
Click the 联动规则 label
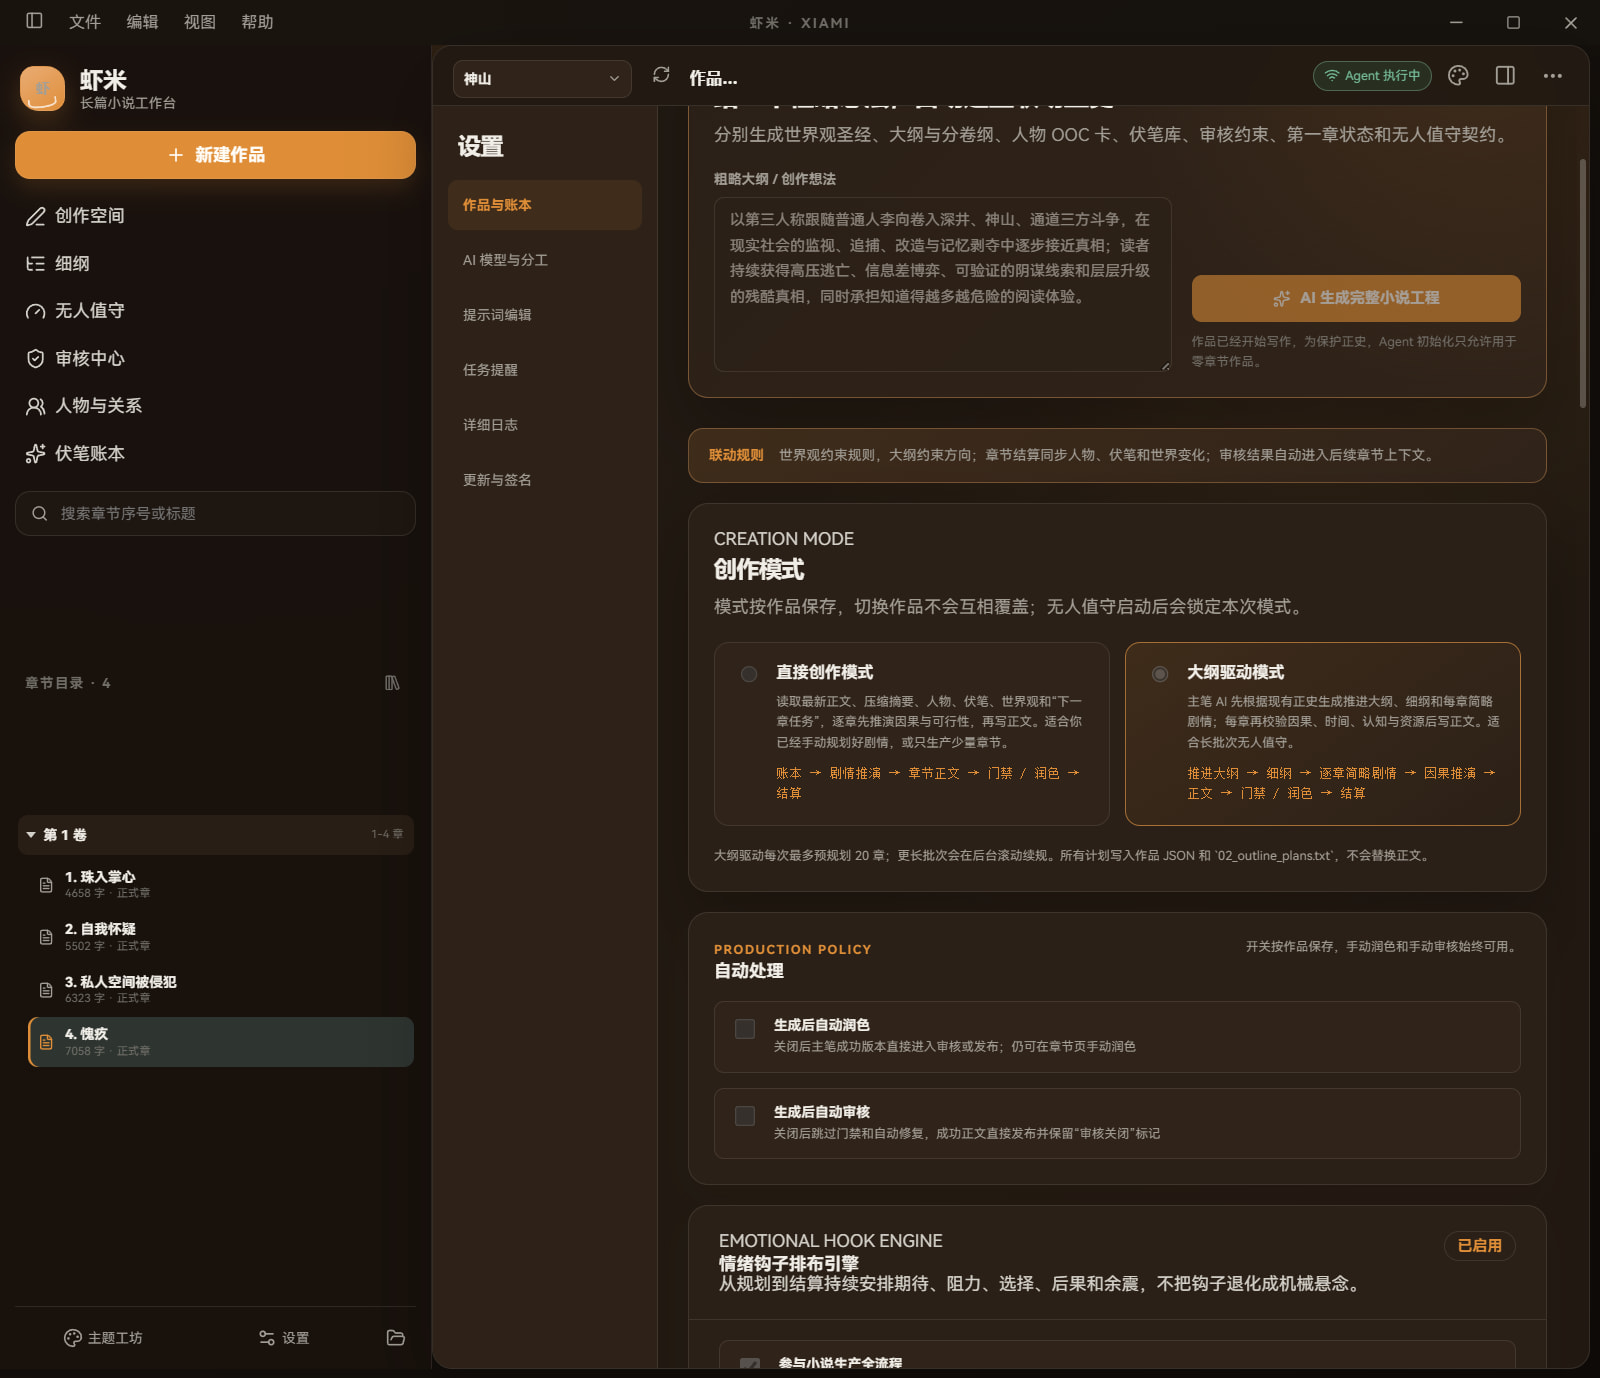[736, 456]
